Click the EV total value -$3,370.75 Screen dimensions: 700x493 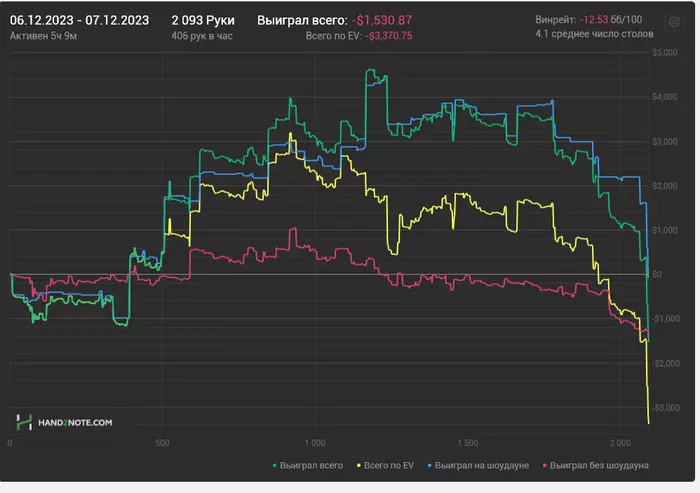390,36
